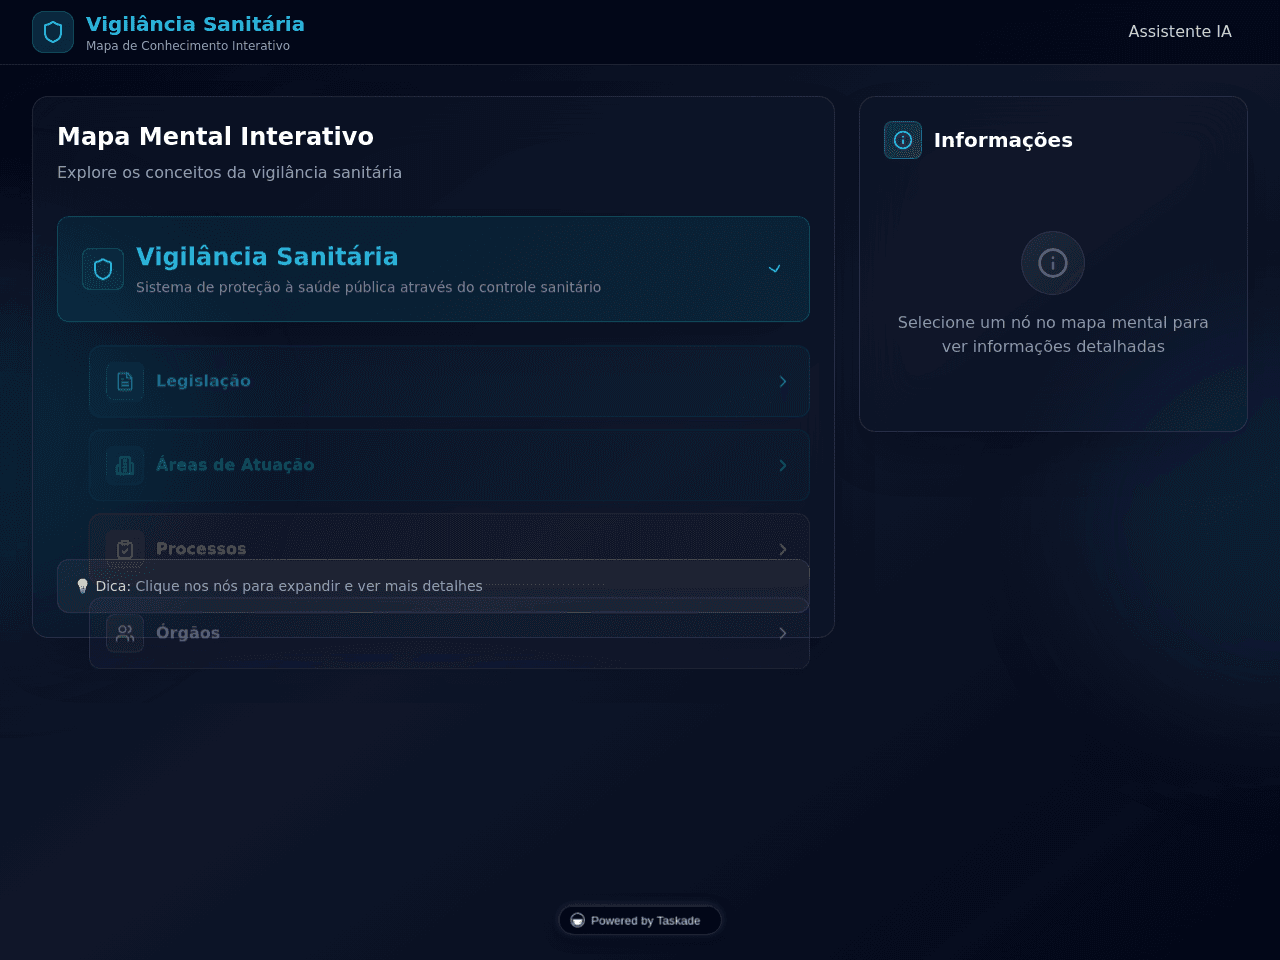This screenshot has height=960, width=1280.
Task: Open the Powered by Taskade link
Action: coord(640,920)
